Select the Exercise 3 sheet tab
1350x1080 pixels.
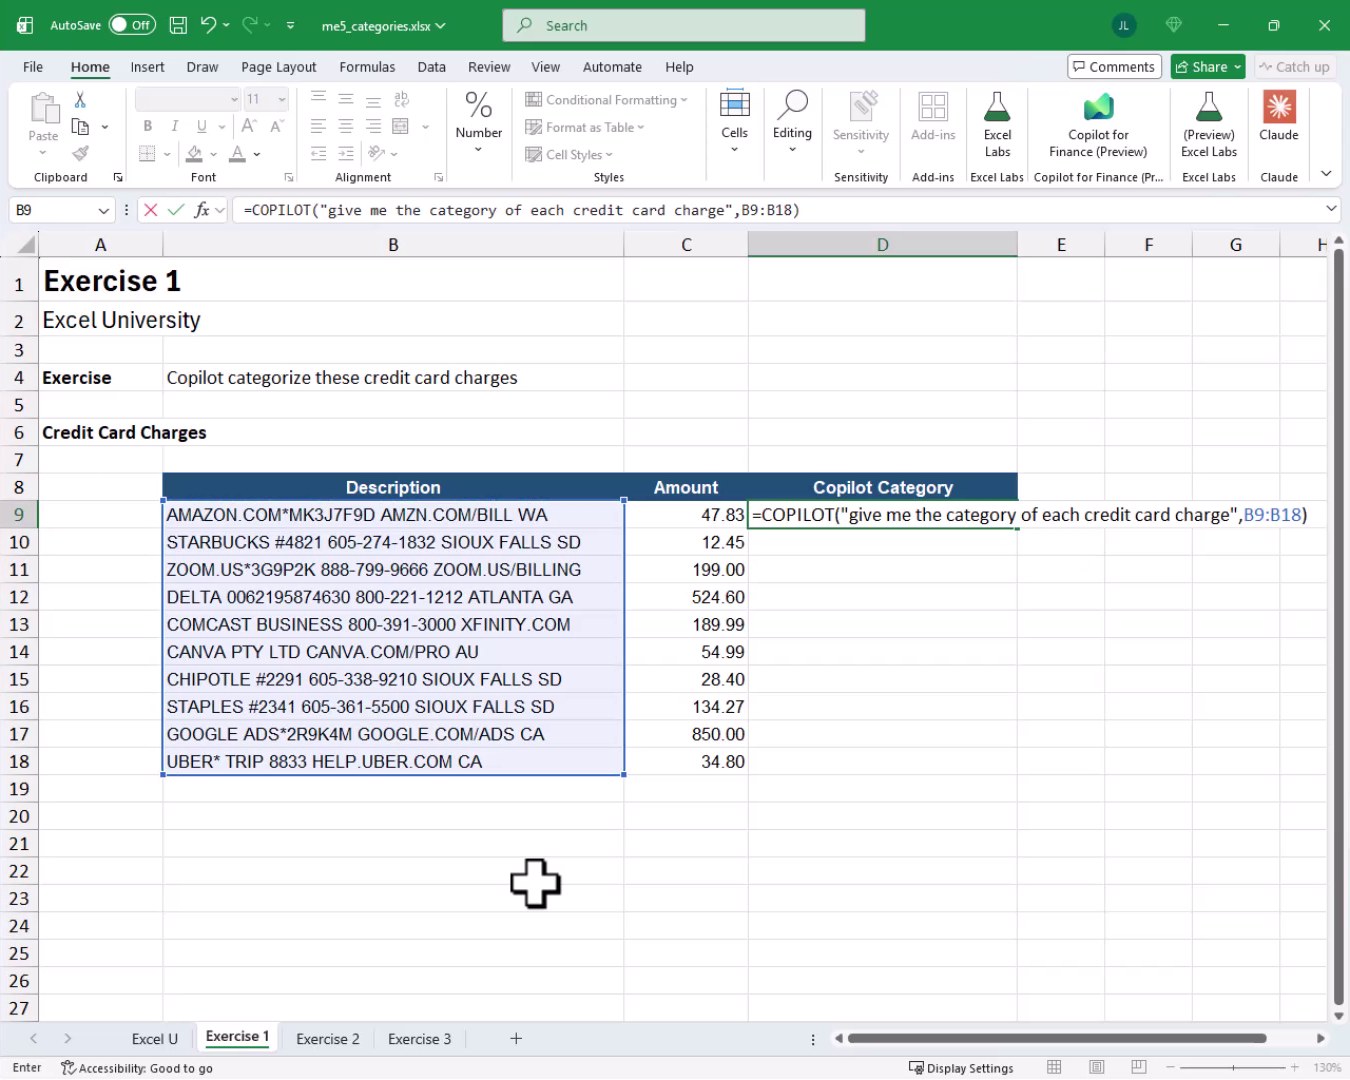(x=419, y=1039)
